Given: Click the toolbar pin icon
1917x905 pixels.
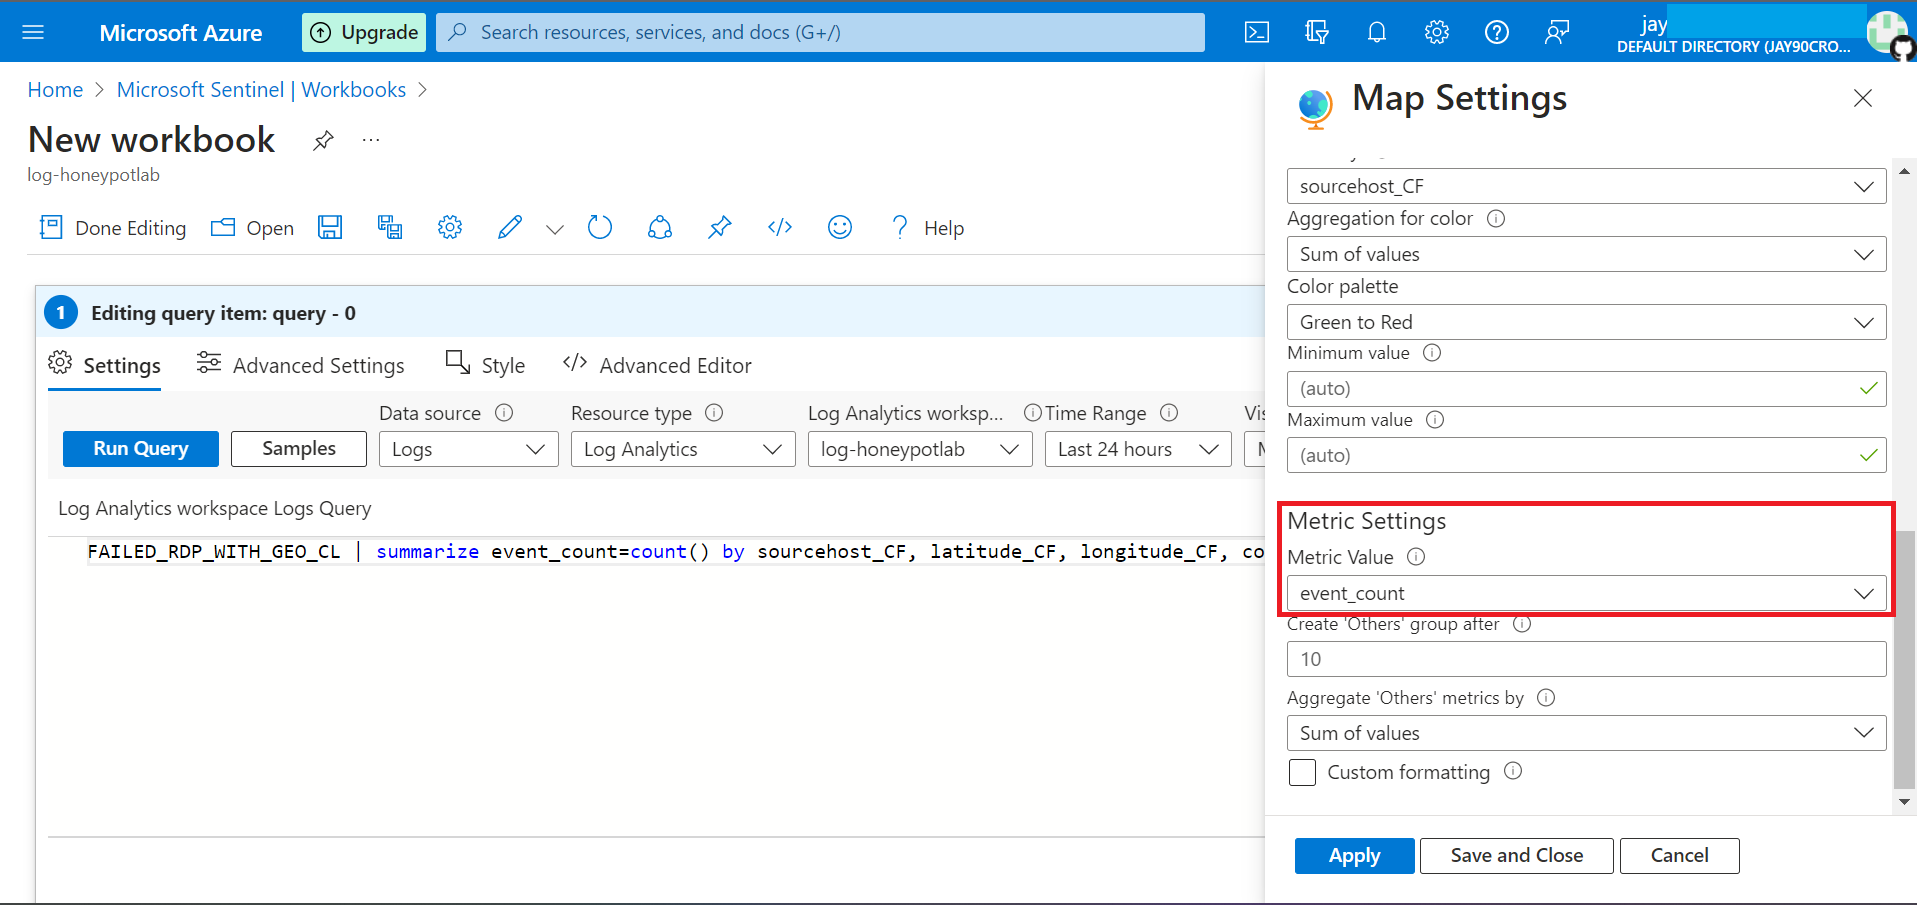Looking at the screenshot, I should pyautogui.click(x=720, y=227).
